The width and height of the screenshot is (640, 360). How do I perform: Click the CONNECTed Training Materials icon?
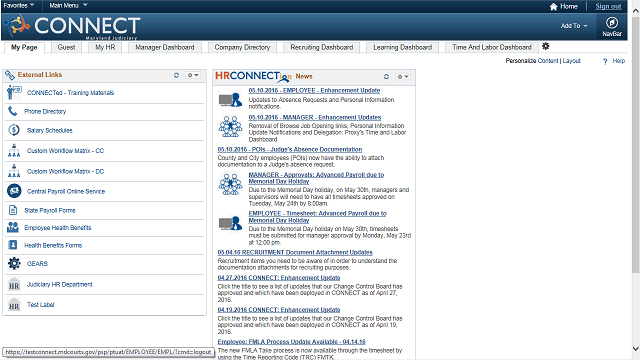[14, 92]
